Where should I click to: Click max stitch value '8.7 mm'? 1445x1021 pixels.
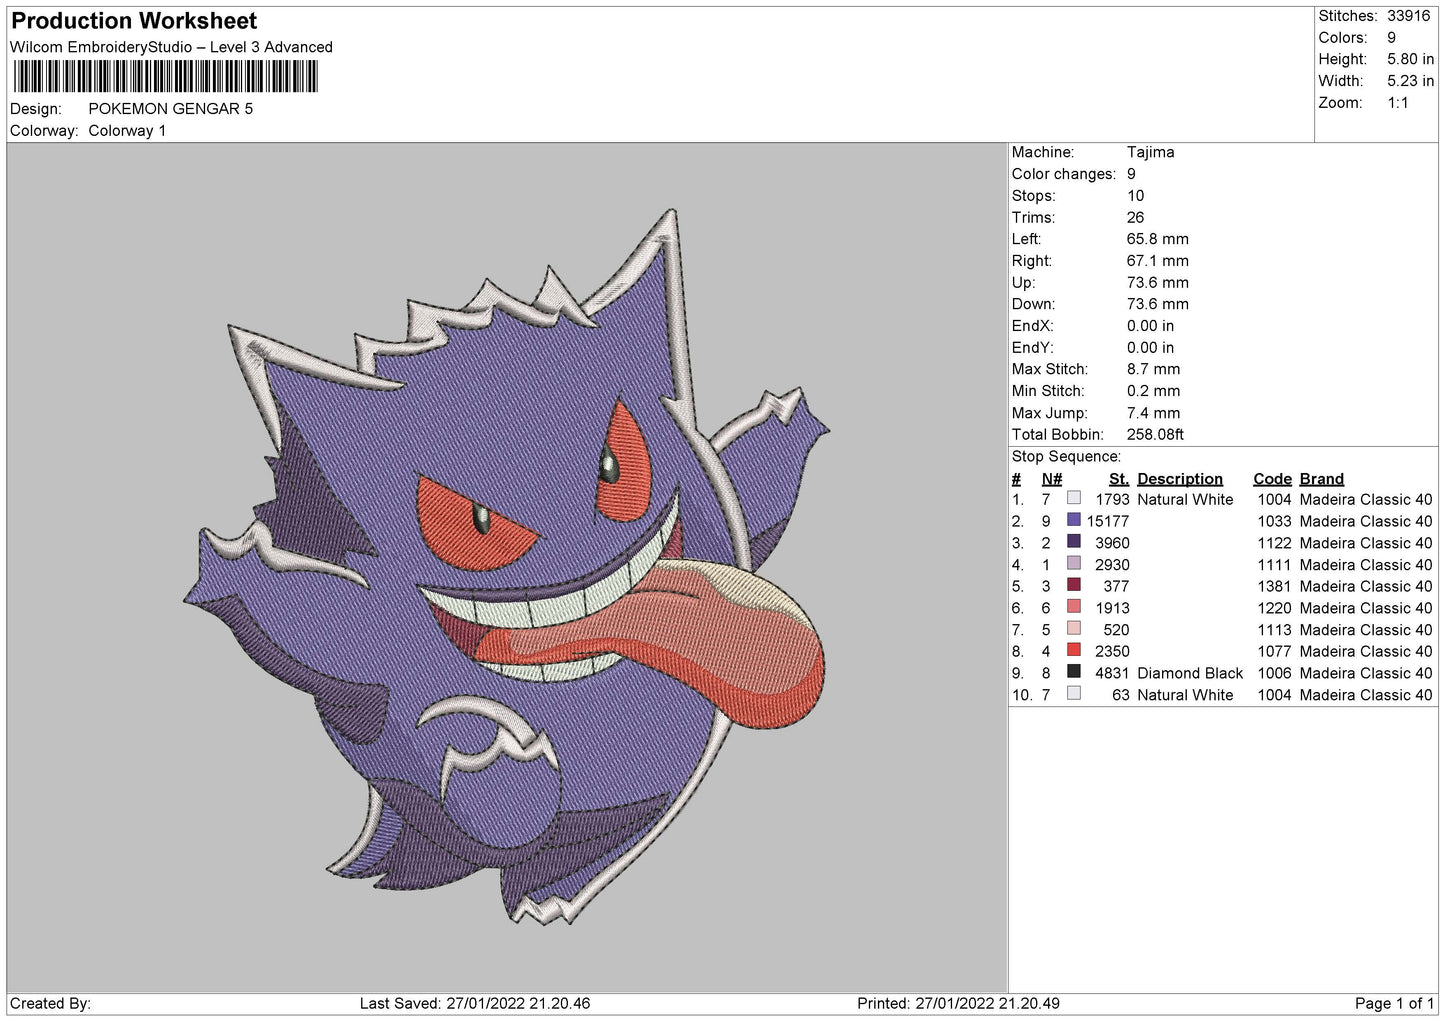1153,369
